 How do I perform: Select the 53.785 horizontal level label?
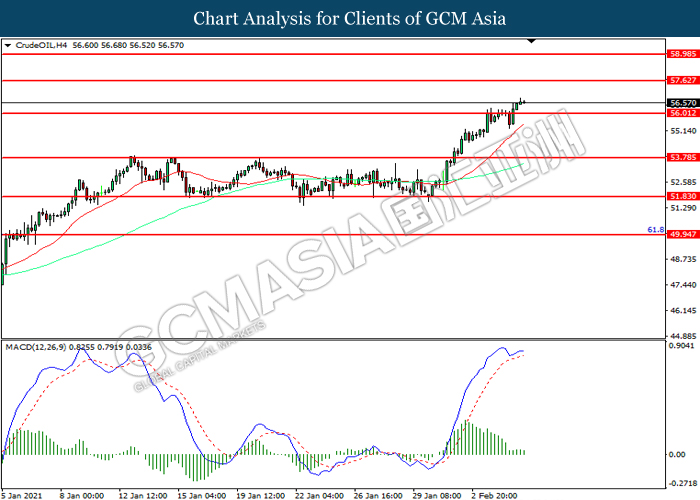(683, 157)
